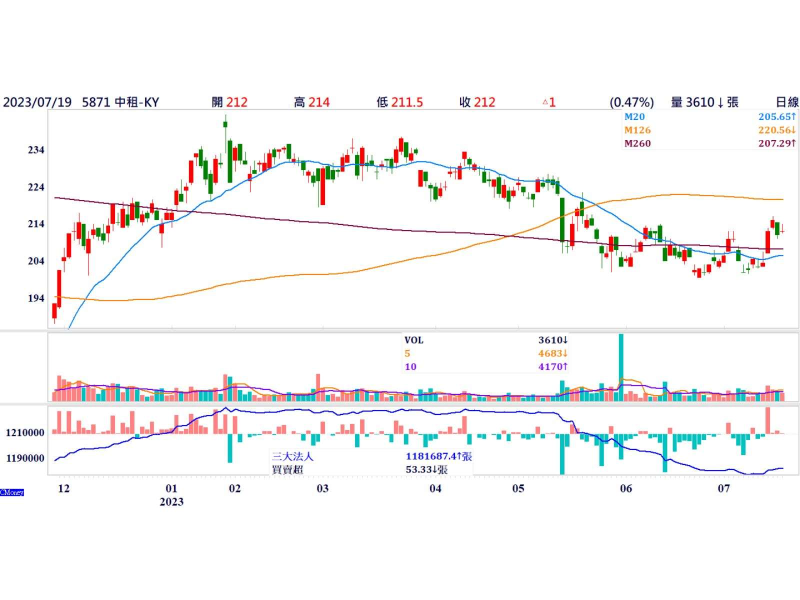Click the 買賣超 legend label

click(287, 469)
